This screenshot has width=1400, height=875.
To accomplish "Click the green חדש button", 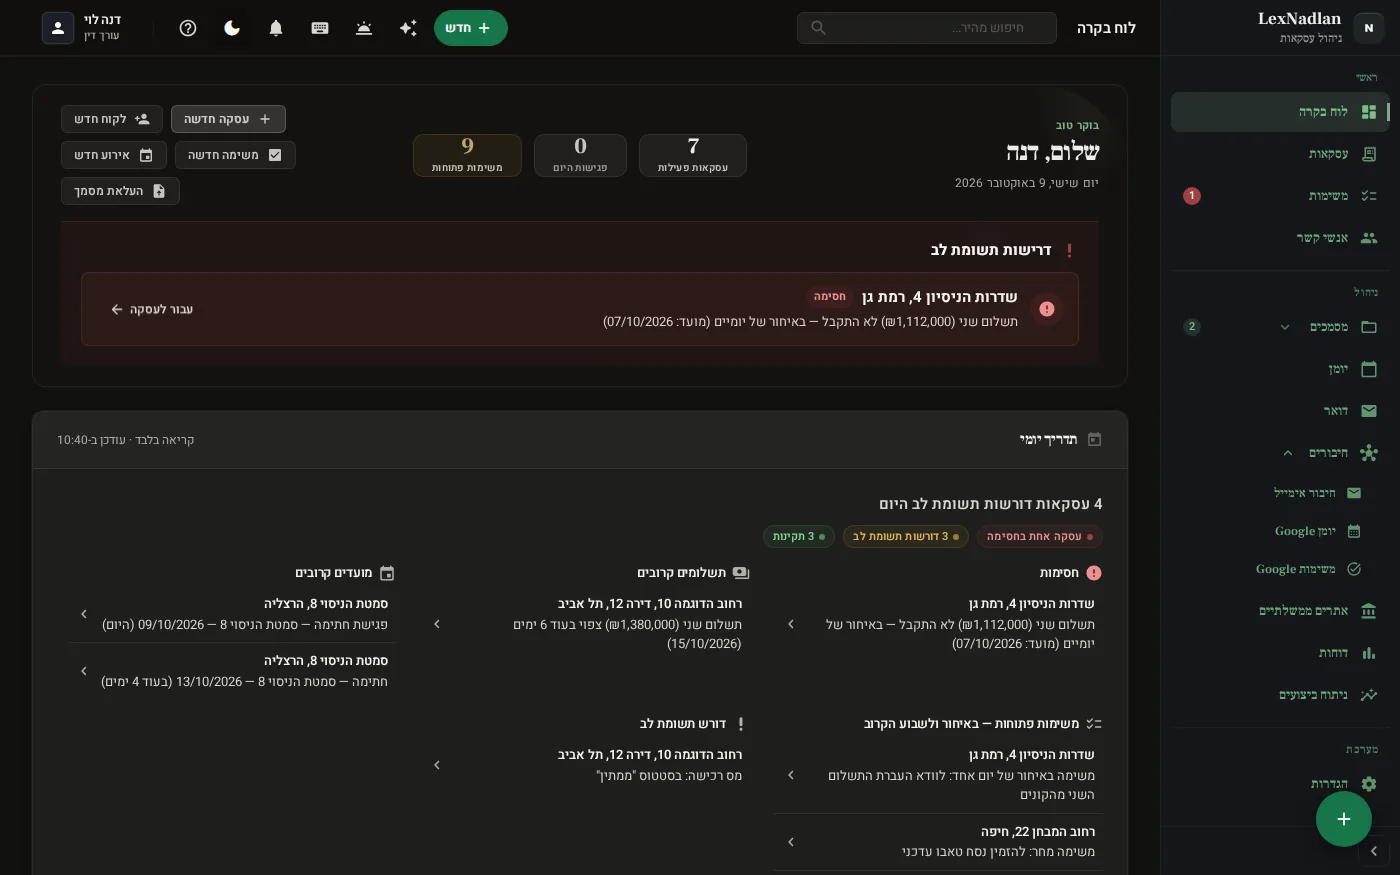I will tap(471, 28).
